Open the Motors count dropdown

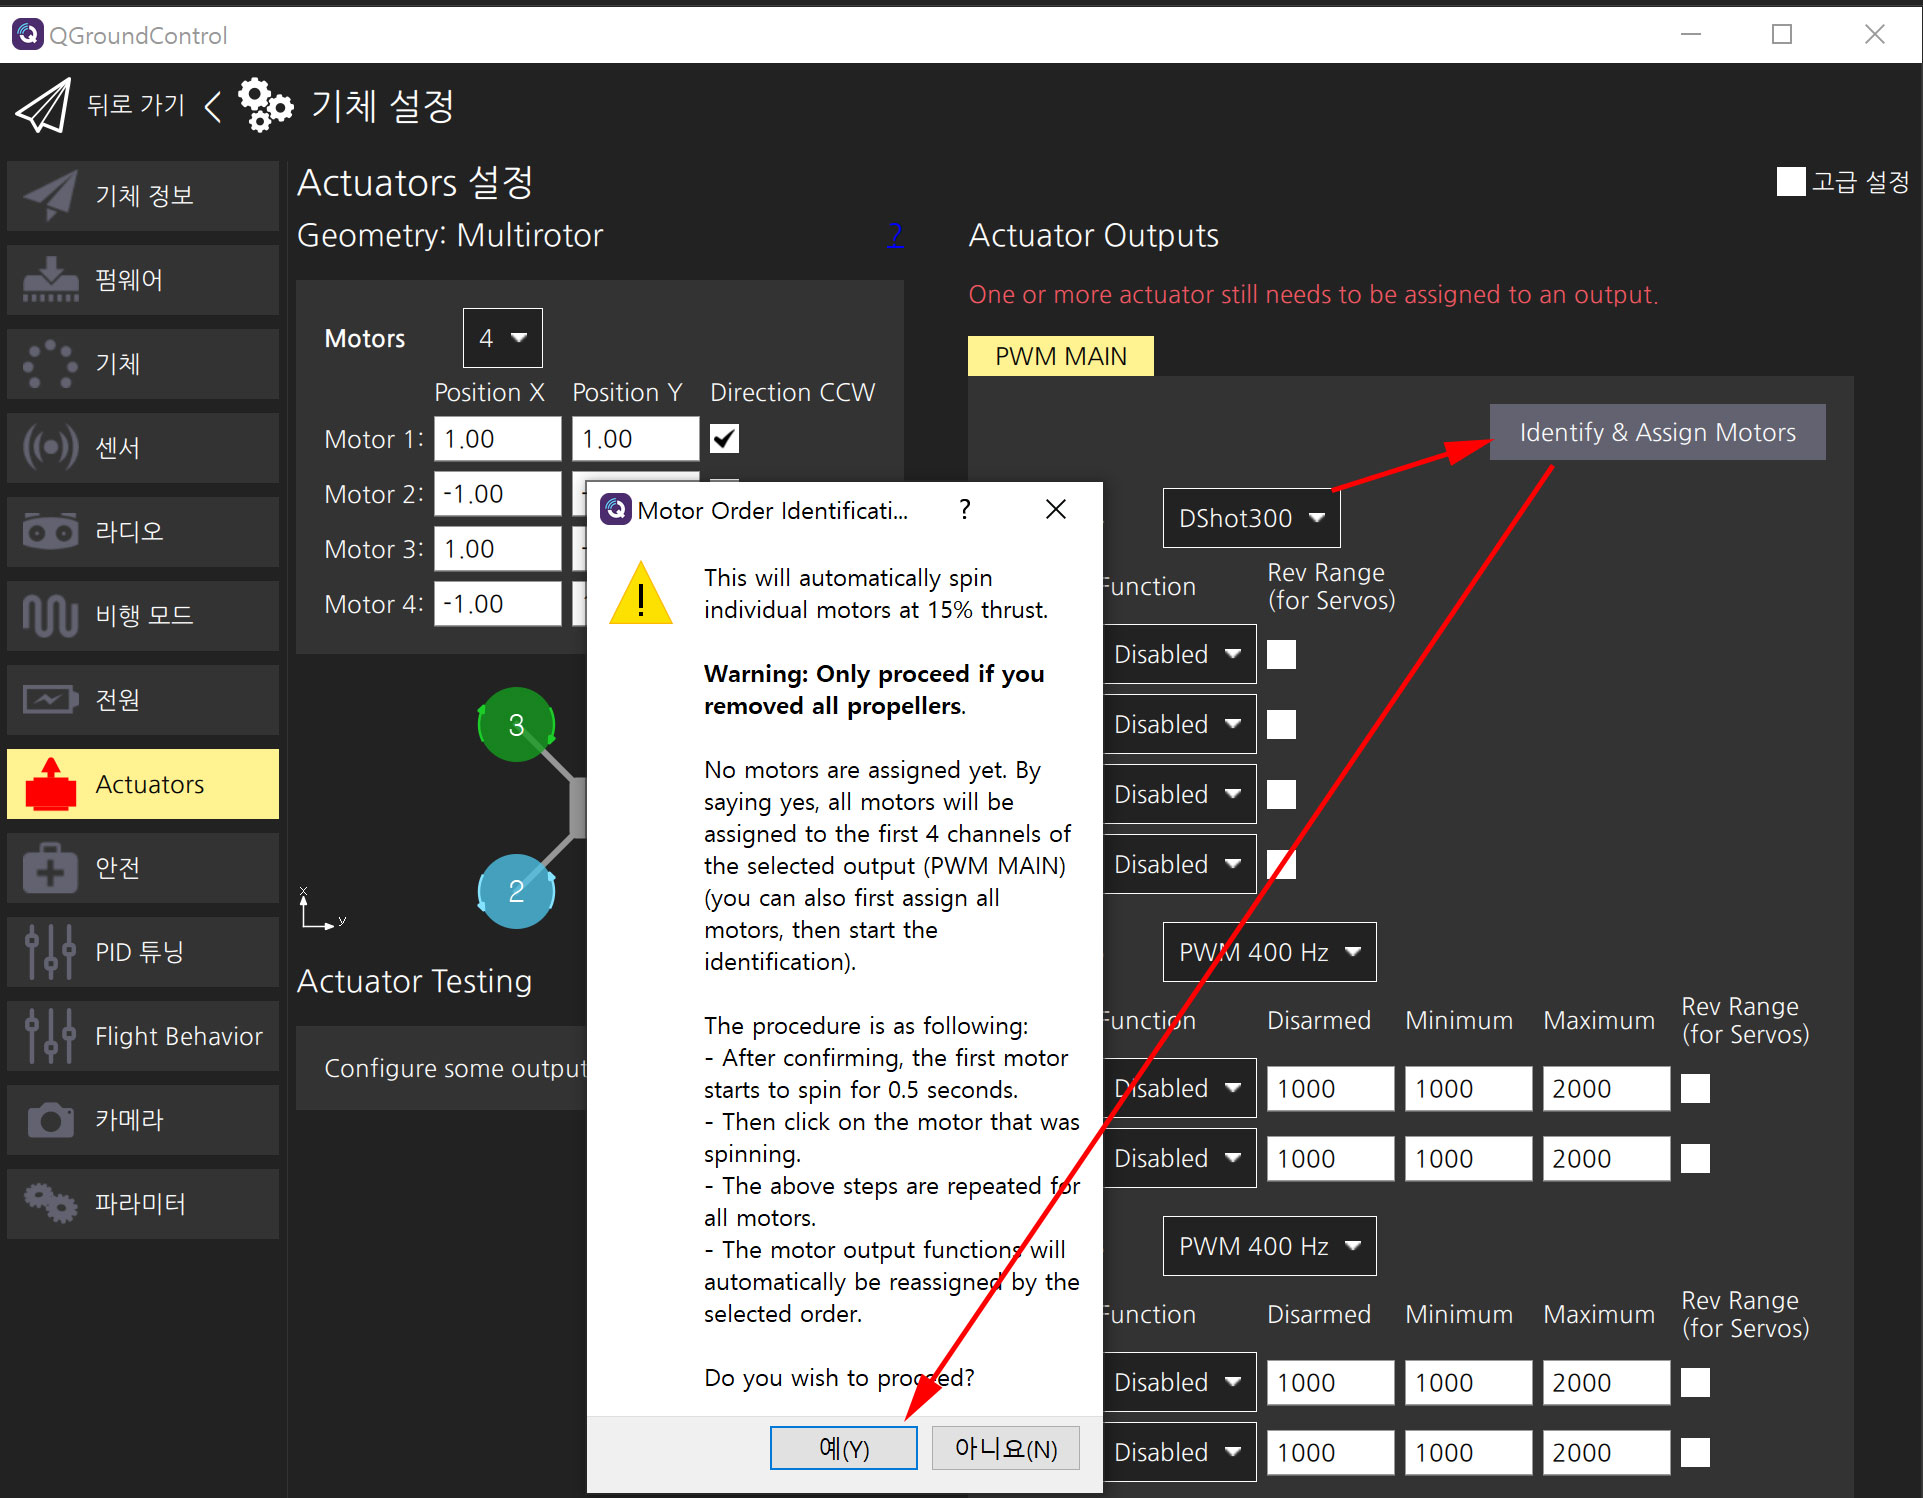(x=502, y=338)
